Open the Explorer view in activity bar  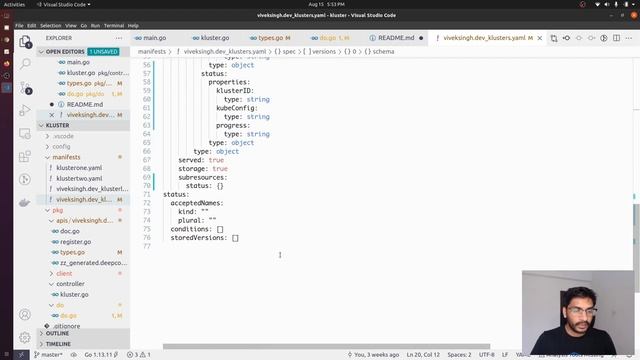[x=25, y=41]
